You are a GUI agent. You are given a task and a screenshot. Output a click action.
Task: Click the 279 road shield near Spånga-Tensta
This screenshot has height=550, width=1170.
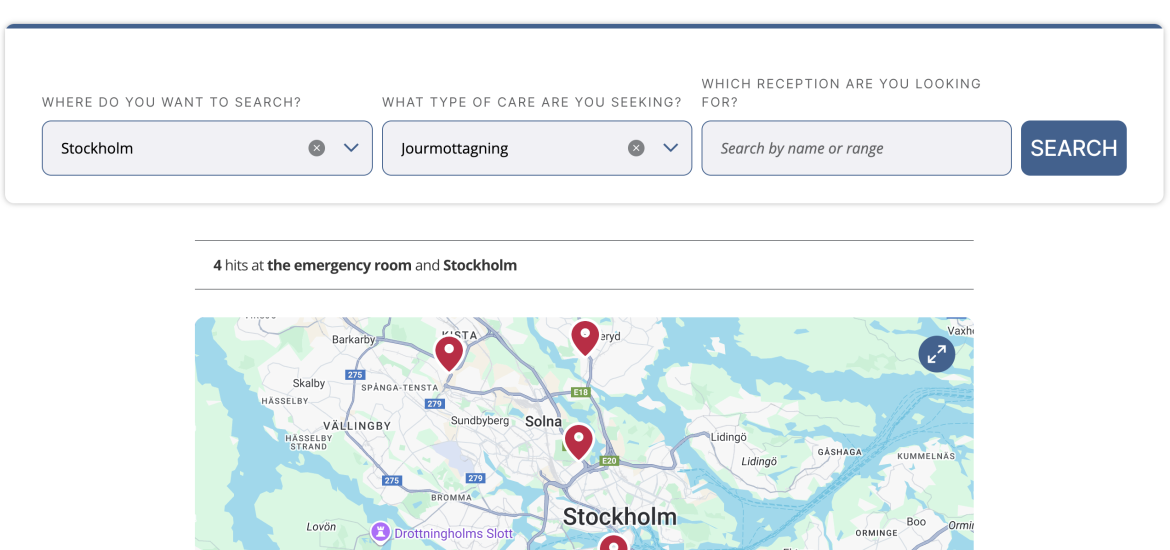coord(434,404)
